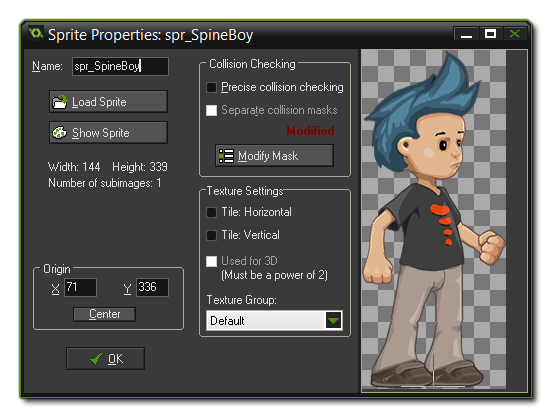Enable Precise collision checking

click(x=212, y=87)
